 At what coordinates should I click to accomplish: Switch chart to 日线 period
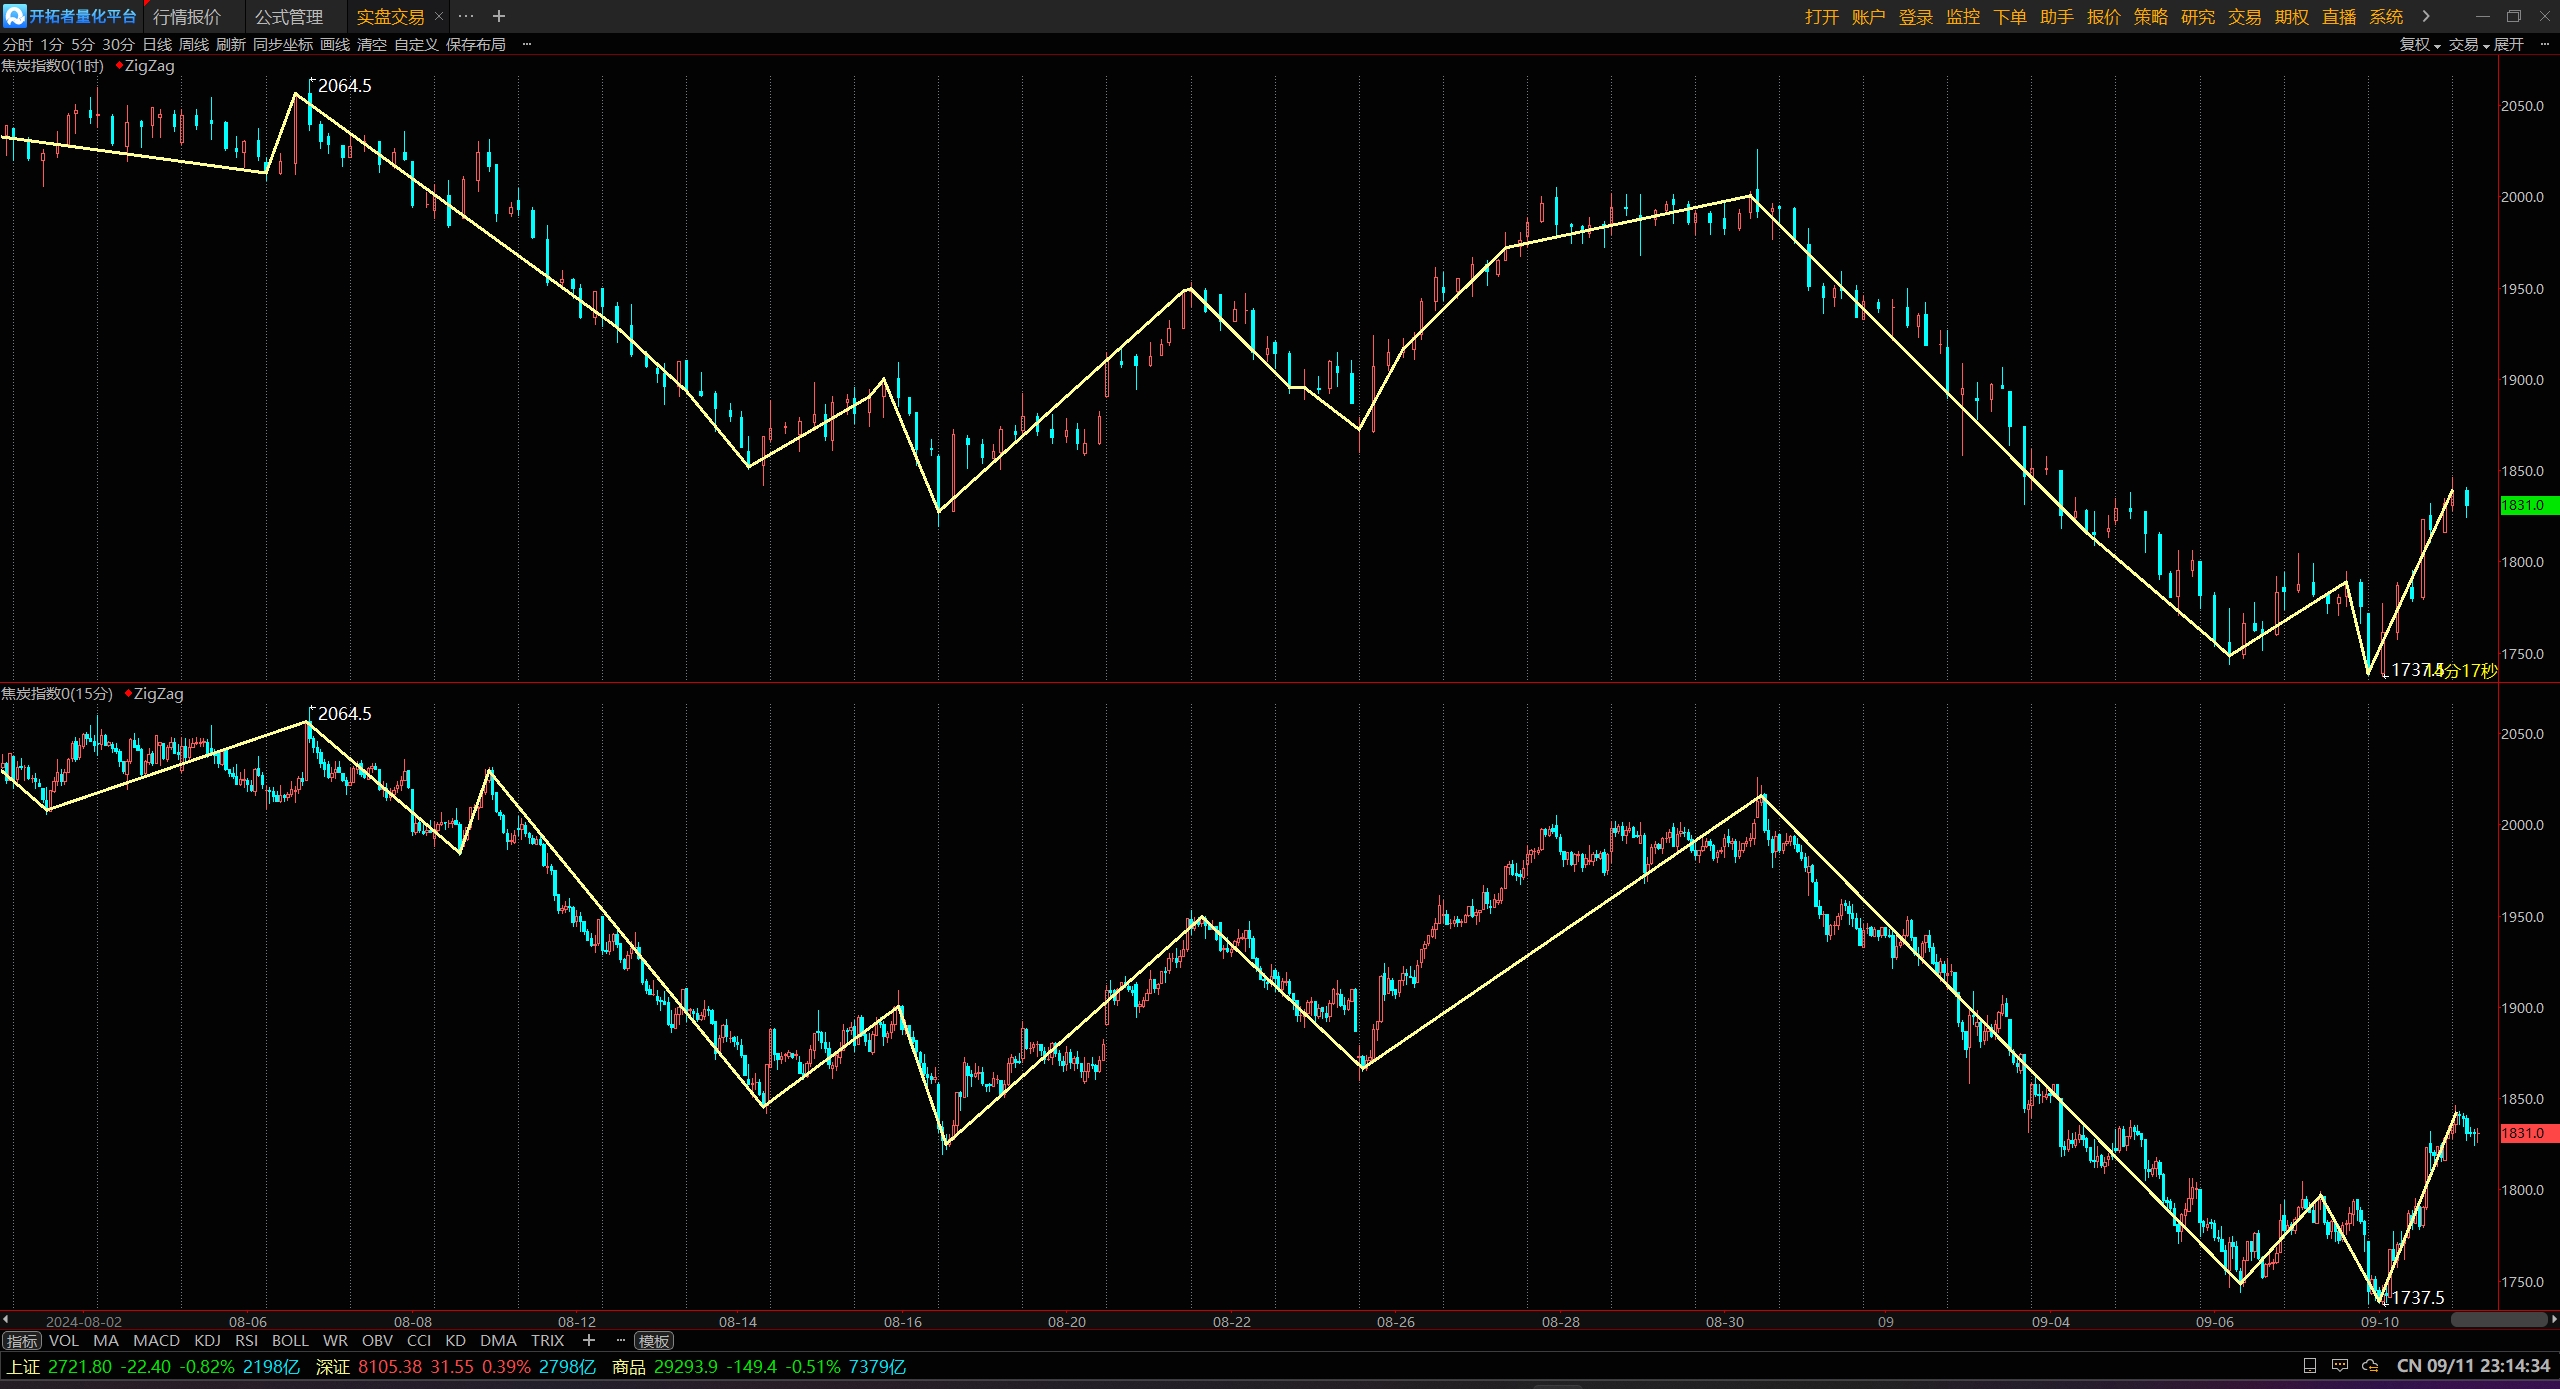[157, 44]
